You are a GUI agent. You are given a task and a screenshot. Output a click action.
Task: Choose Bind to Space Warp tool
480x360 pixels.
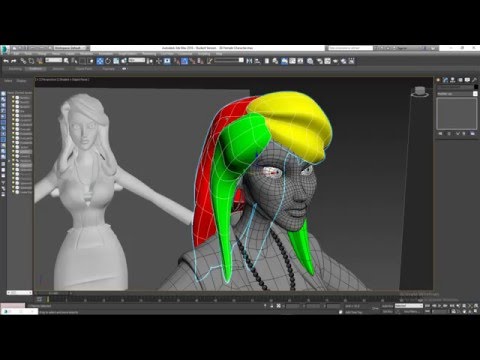40,61
